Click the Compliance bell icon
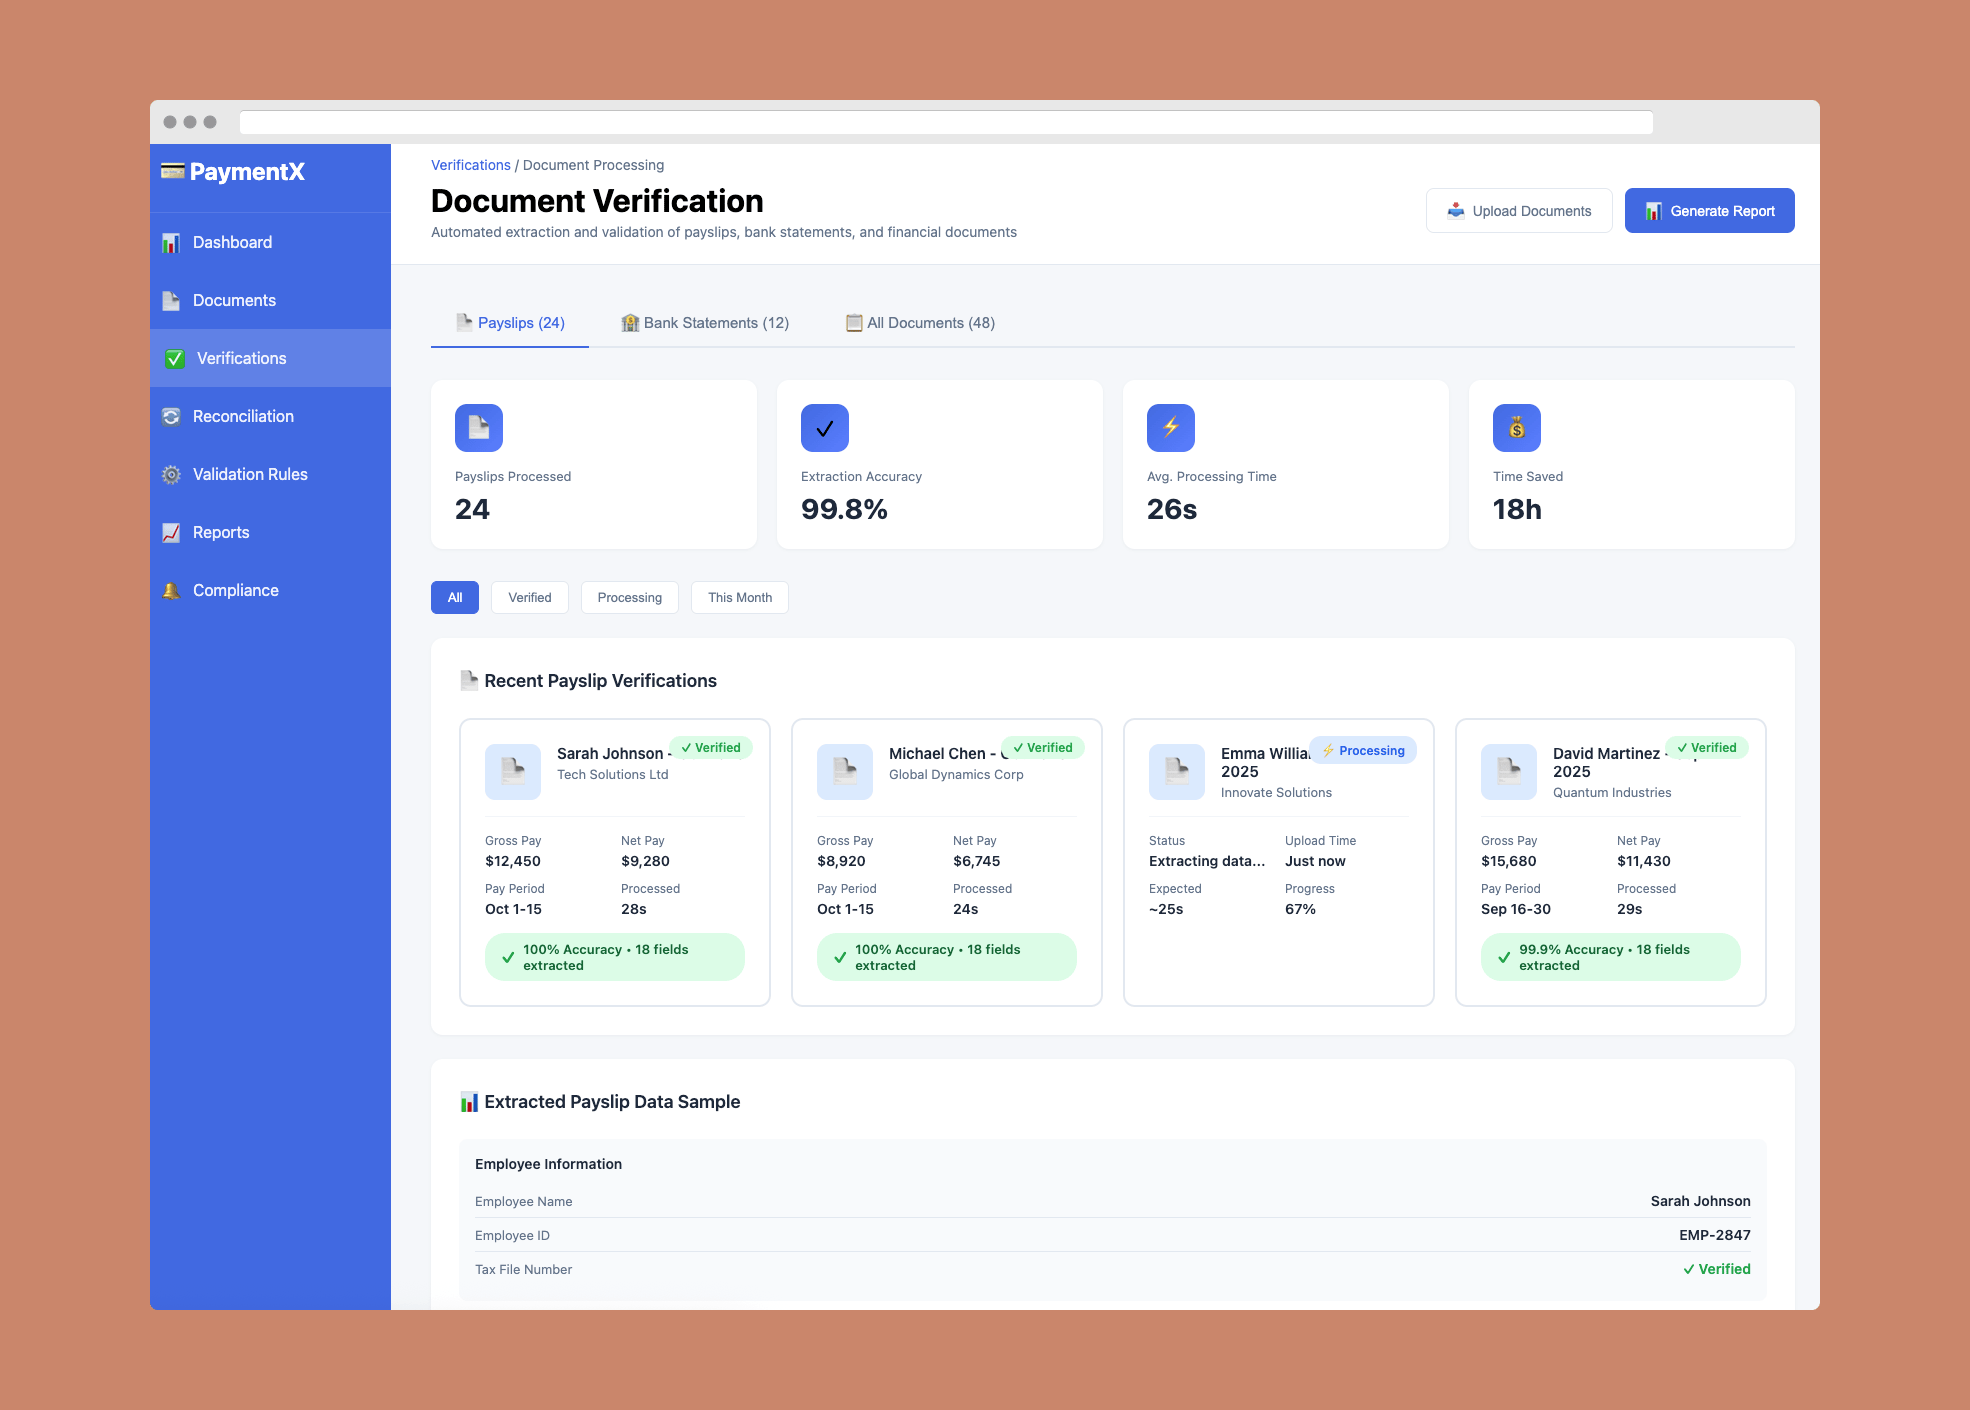 (172, 590)
